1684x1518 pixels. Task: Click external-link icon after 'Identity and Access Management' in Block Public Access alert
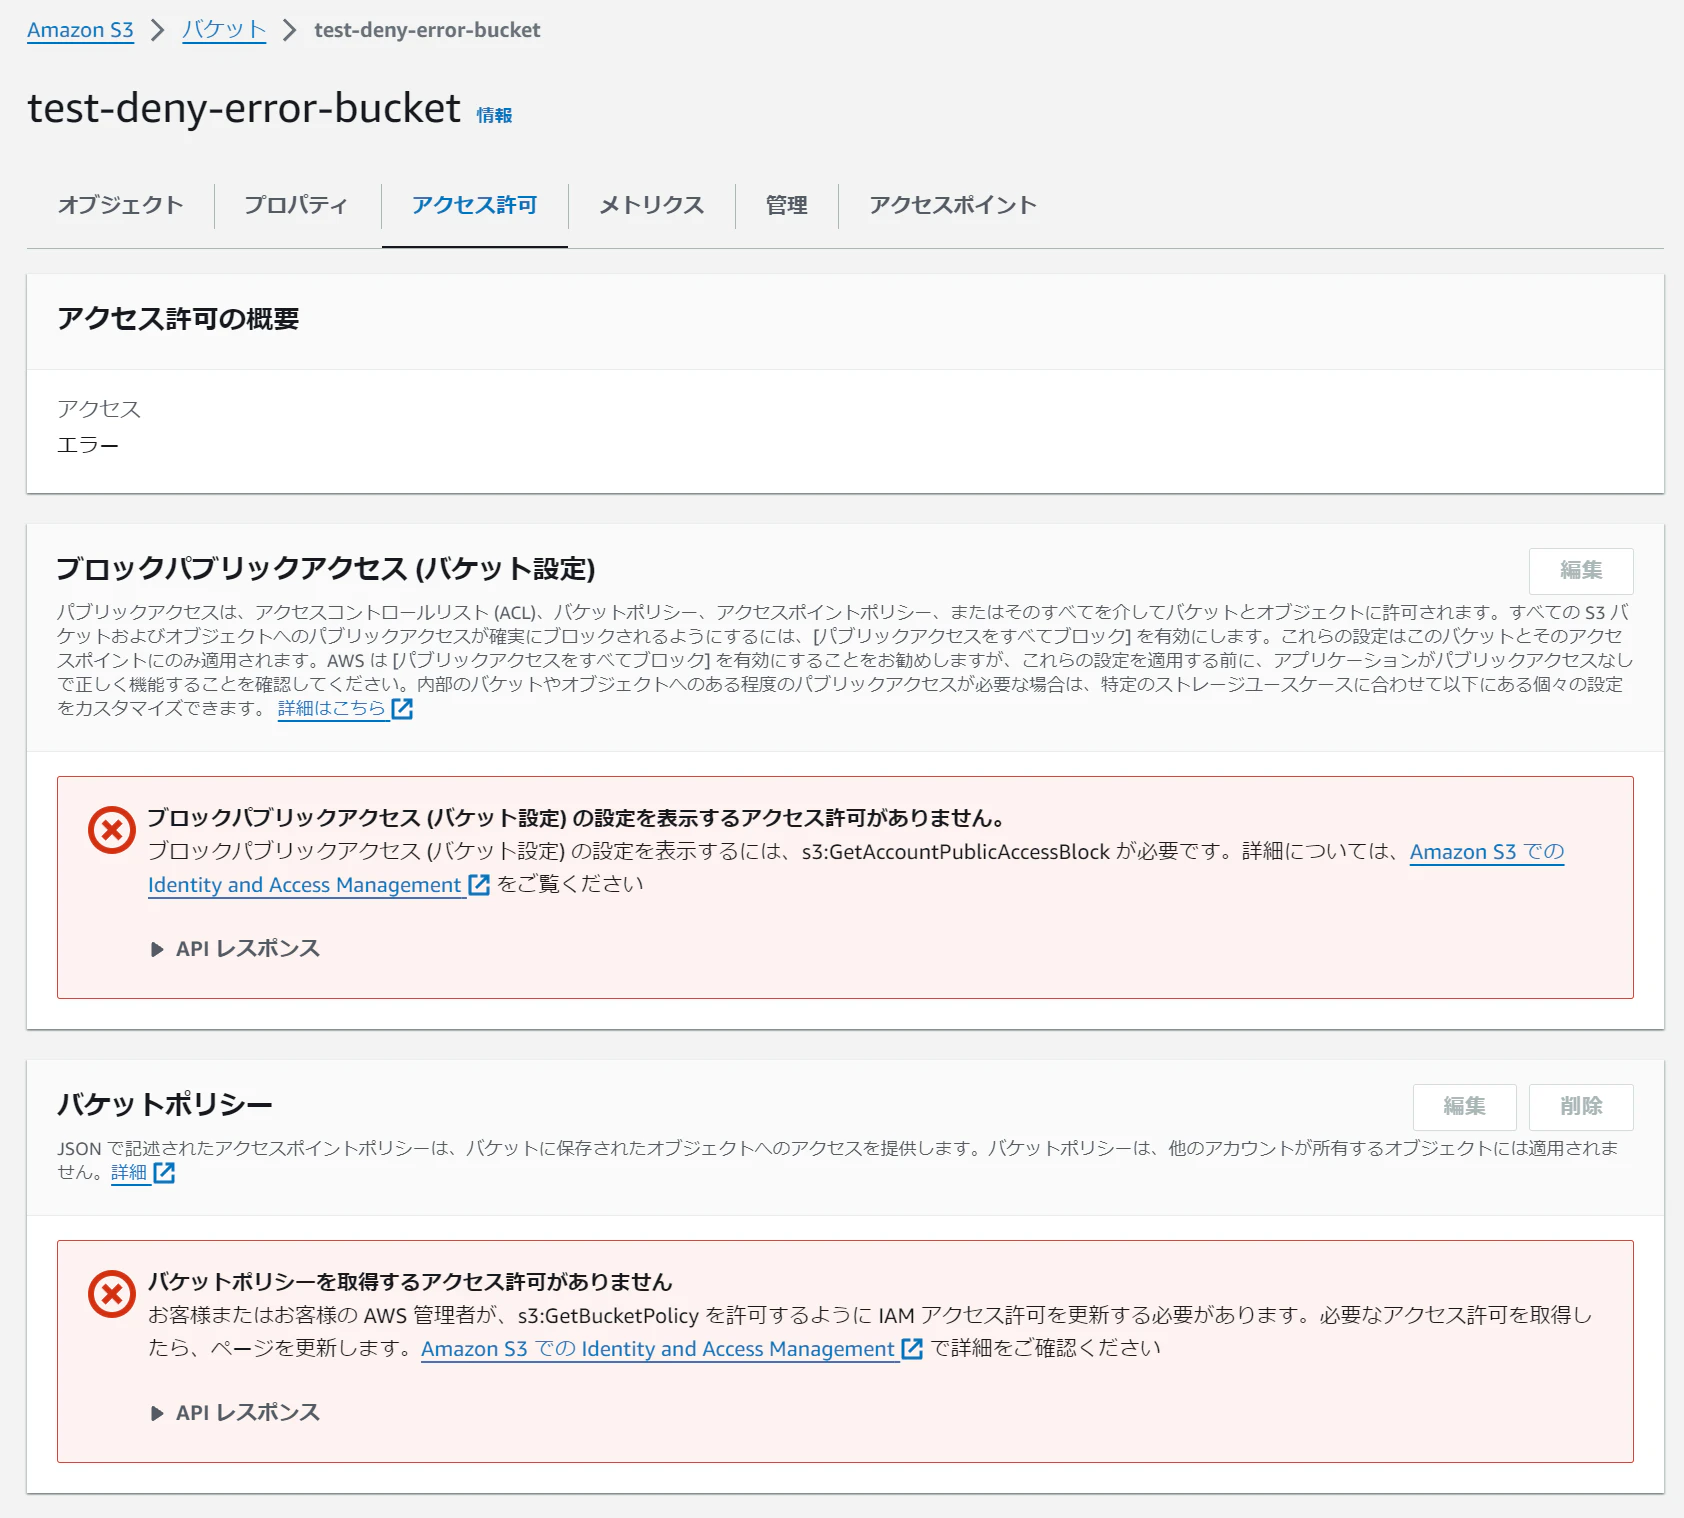(x=479, y=885)
